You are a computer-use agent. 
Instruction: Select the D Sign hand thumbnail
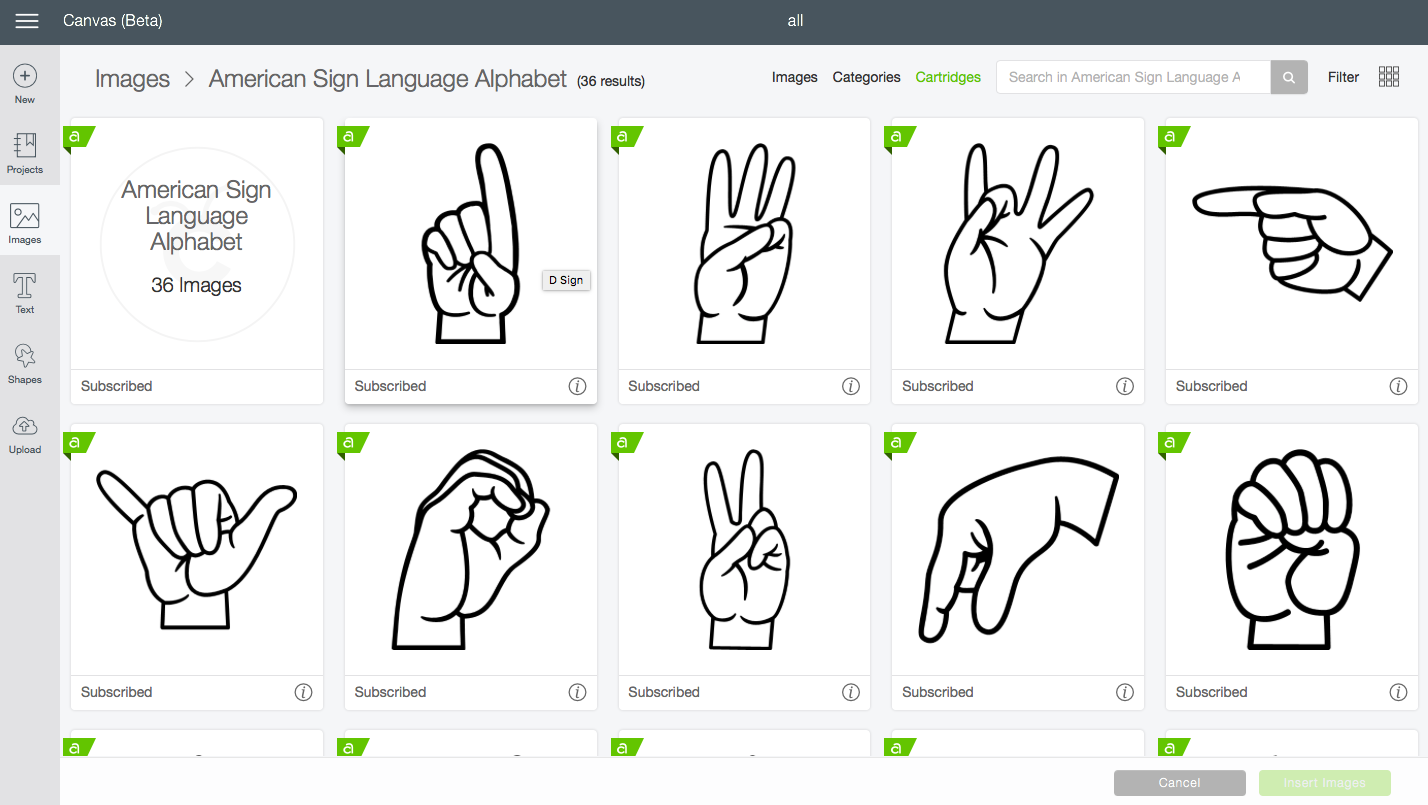[x=470, y=243]
